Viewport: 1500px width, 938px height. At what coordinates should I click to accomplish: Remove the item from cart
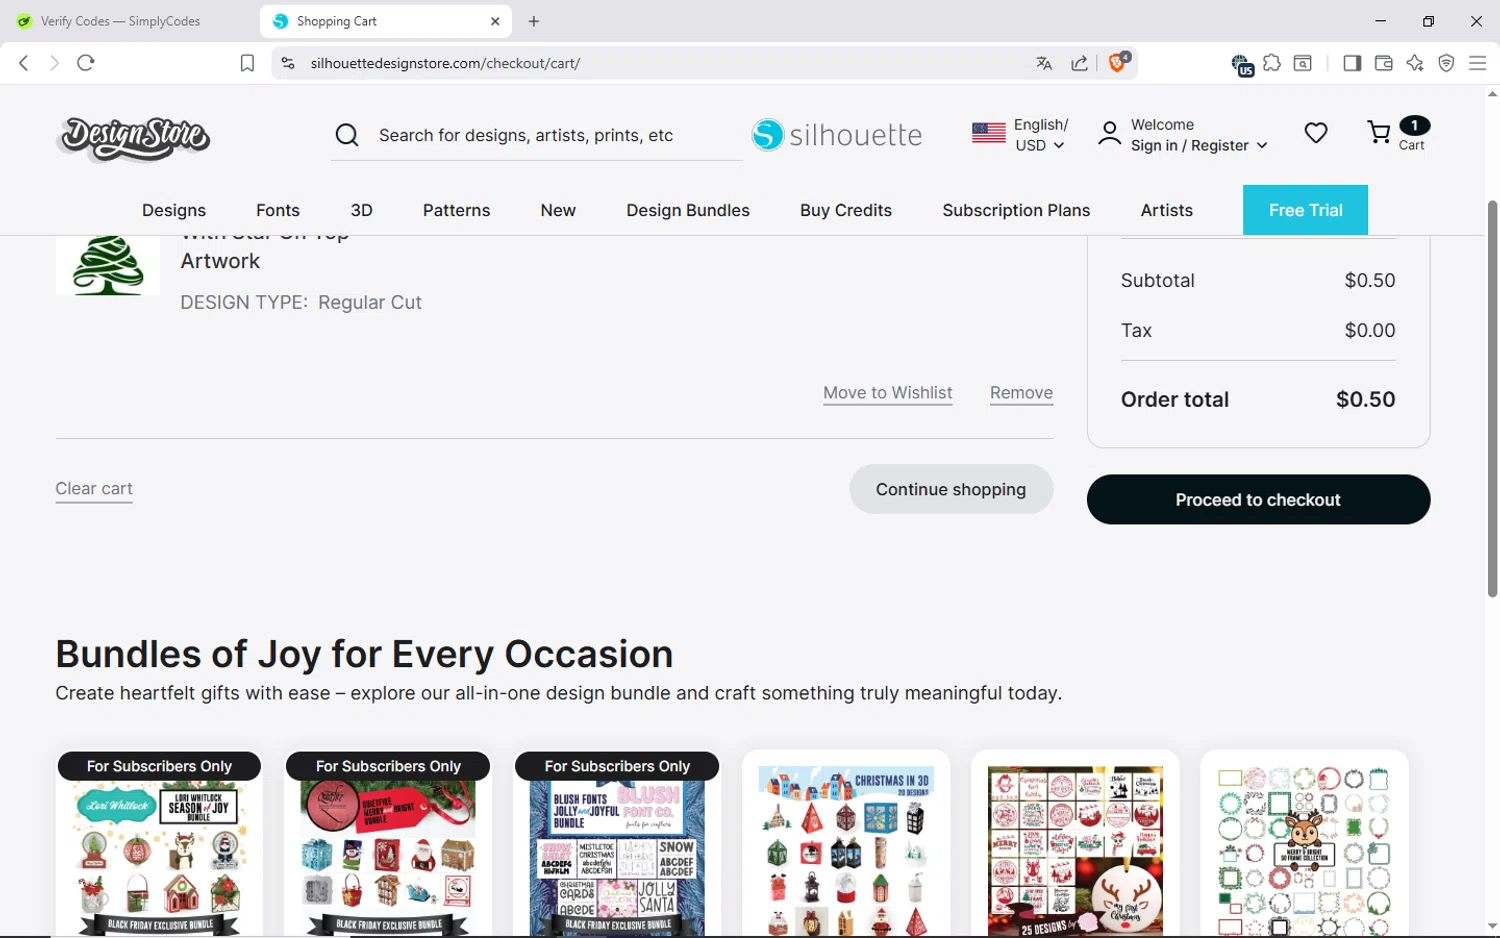click(x=1021, y=393)
